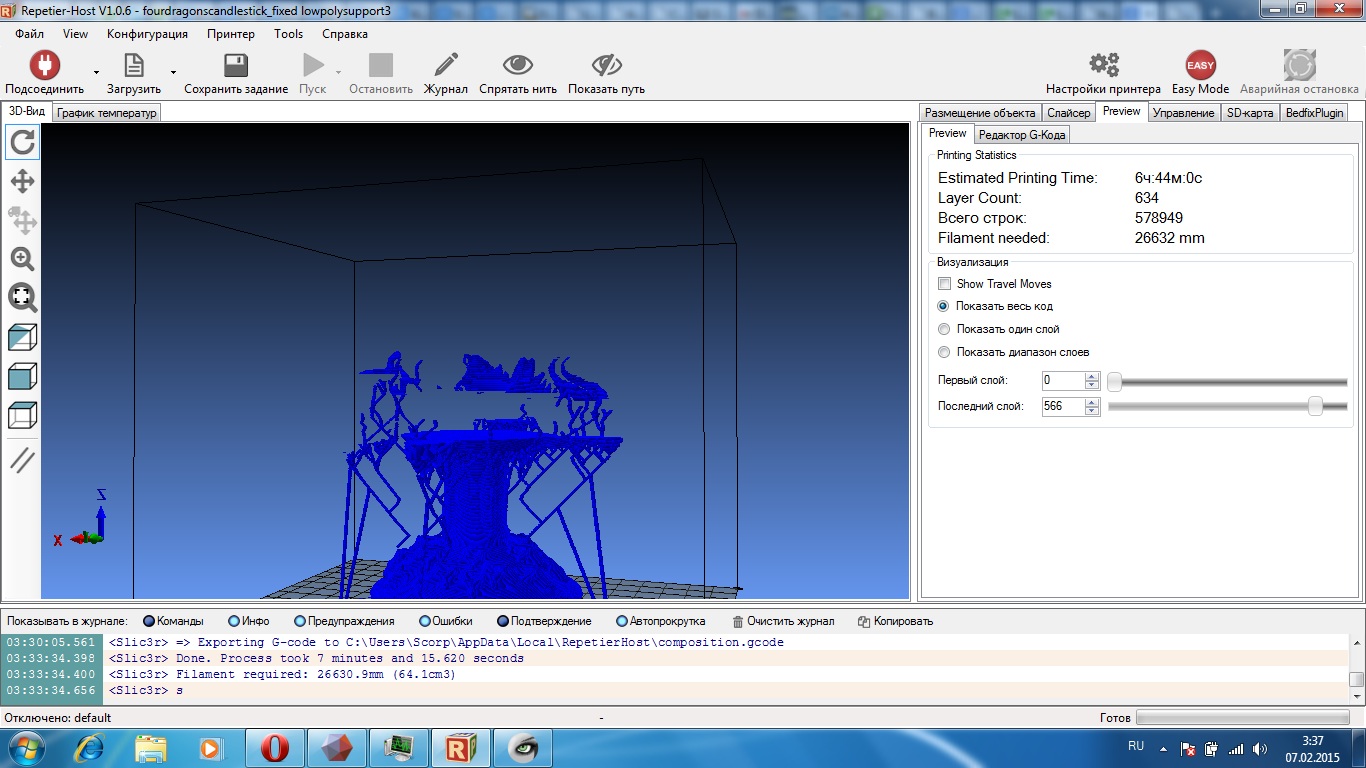The width and height of the screenshot is (1366, 768).
Task: Click the last layer slider handle
Action: tap(1315, 406)
